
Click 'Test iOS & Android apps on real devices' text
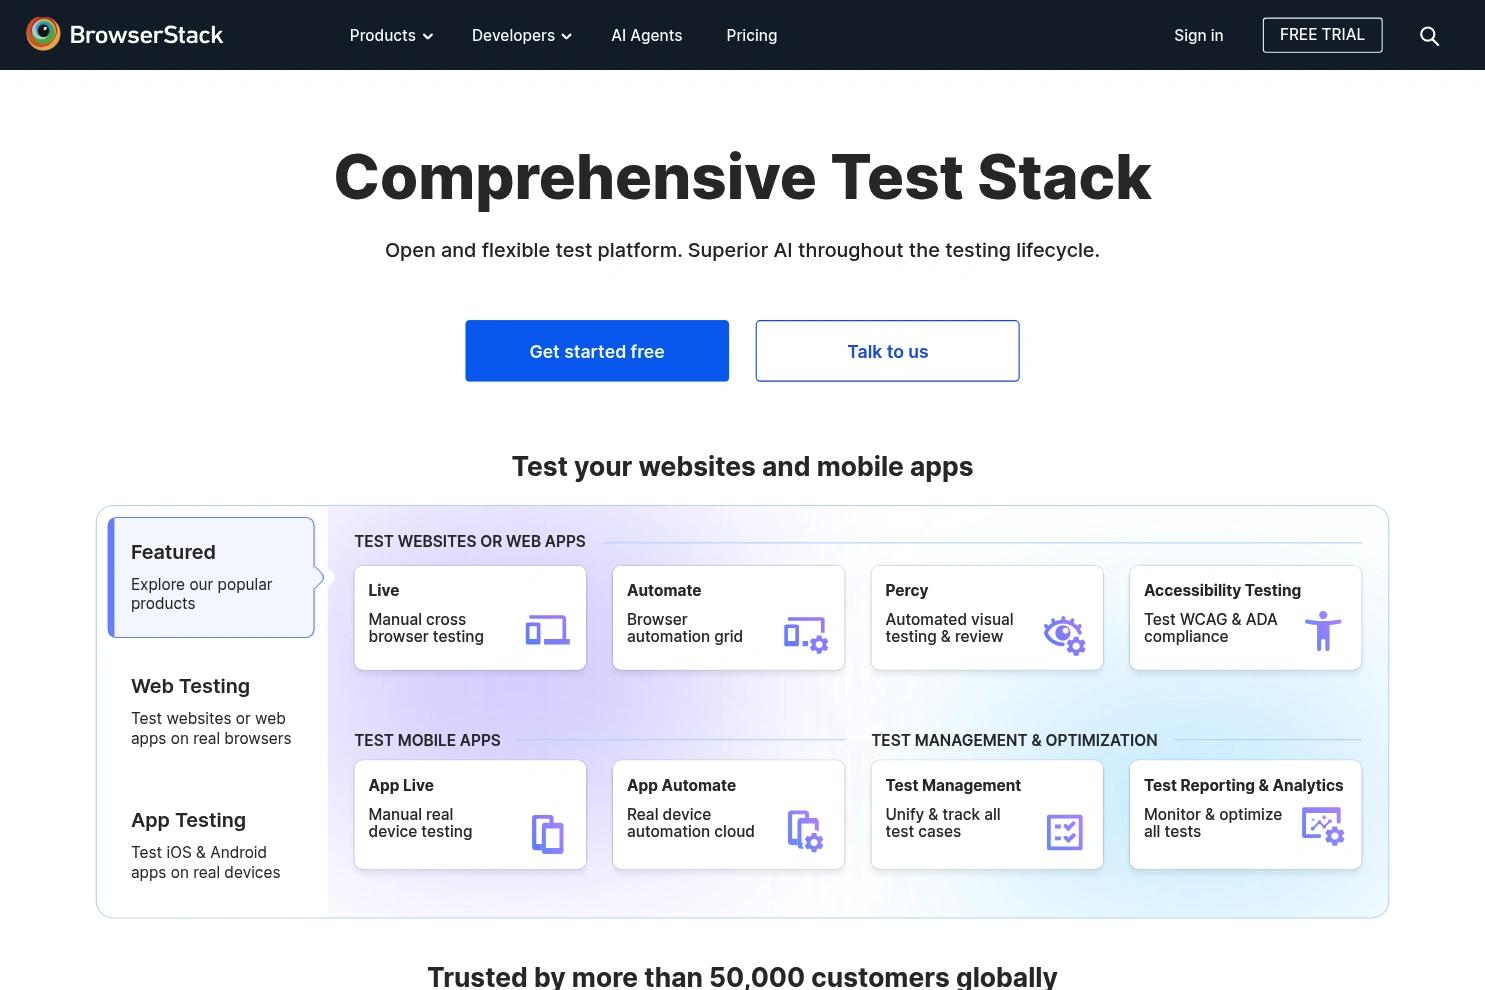pyautogui.click(x=205, y=862)
